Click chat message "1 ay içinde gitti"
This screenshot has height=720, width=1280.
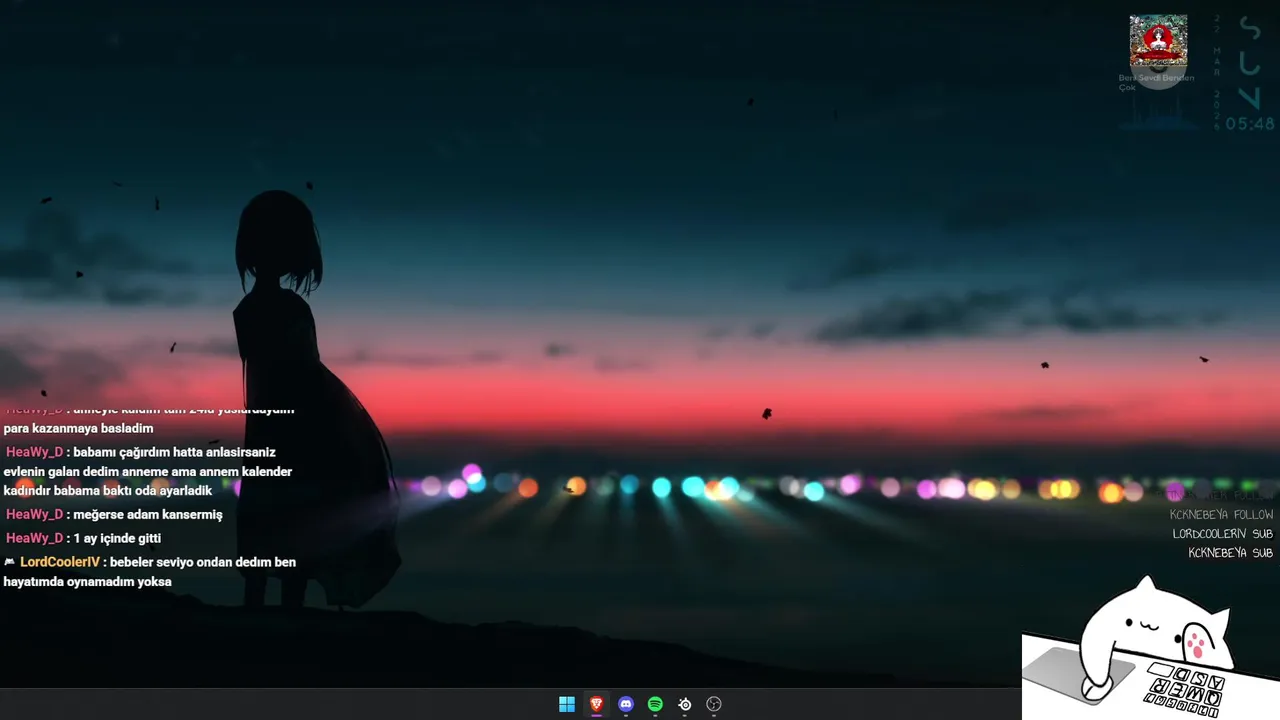[117, 538]
